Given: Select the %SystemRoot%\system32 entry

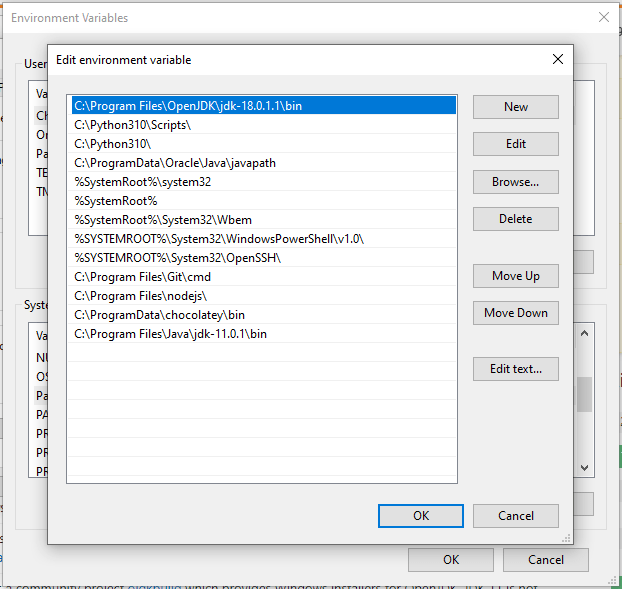Looking at the screenshot, I should pos(264,182).
